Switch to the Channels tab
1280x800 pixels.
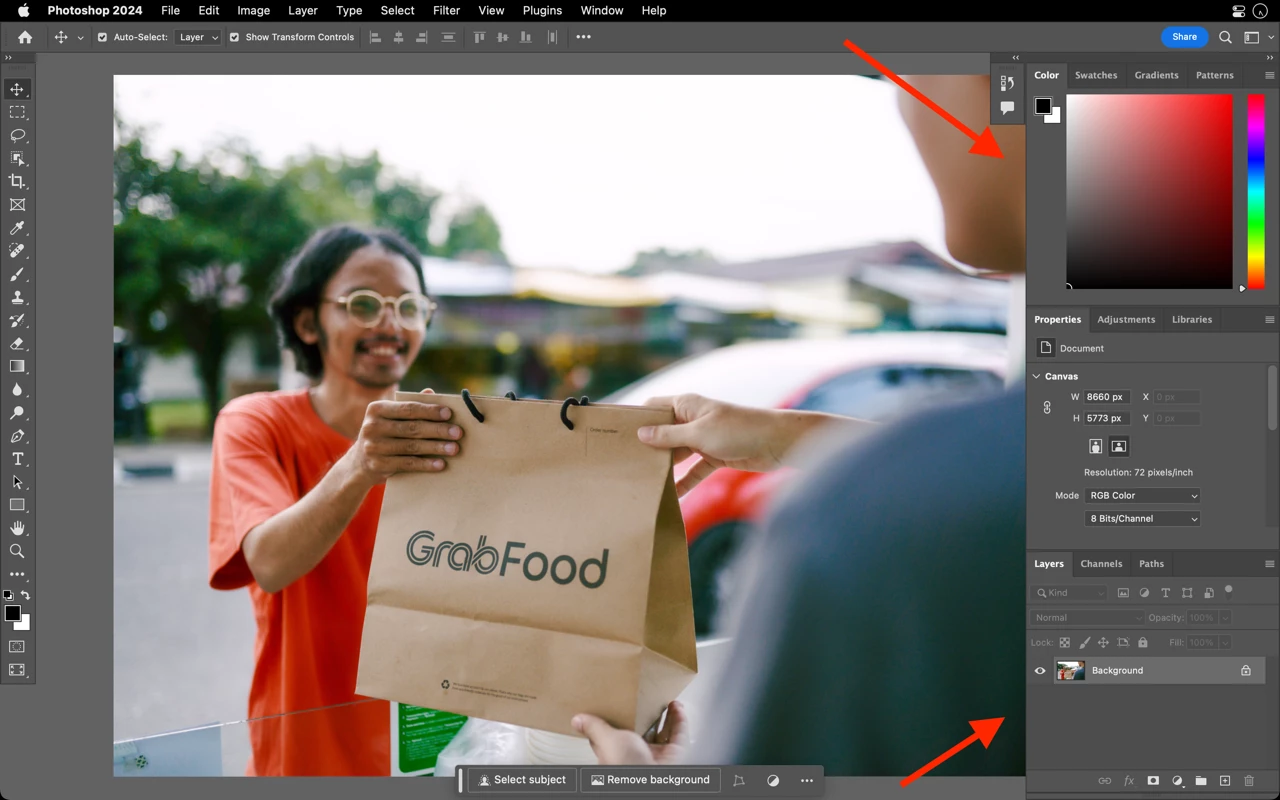pos(1101,564)
